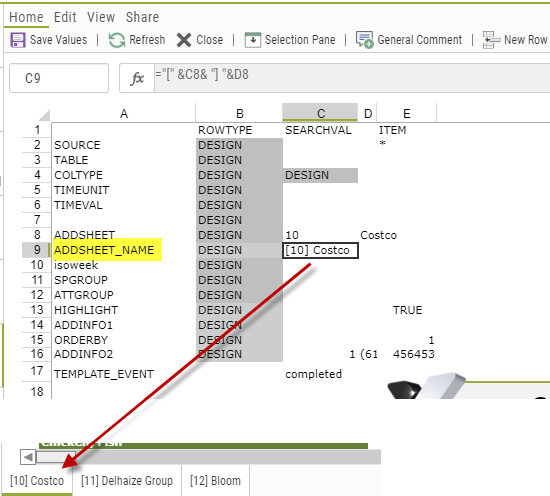The image size is (550, 496).
Task: Click the TABLE cell
Action: pos(123,160)
